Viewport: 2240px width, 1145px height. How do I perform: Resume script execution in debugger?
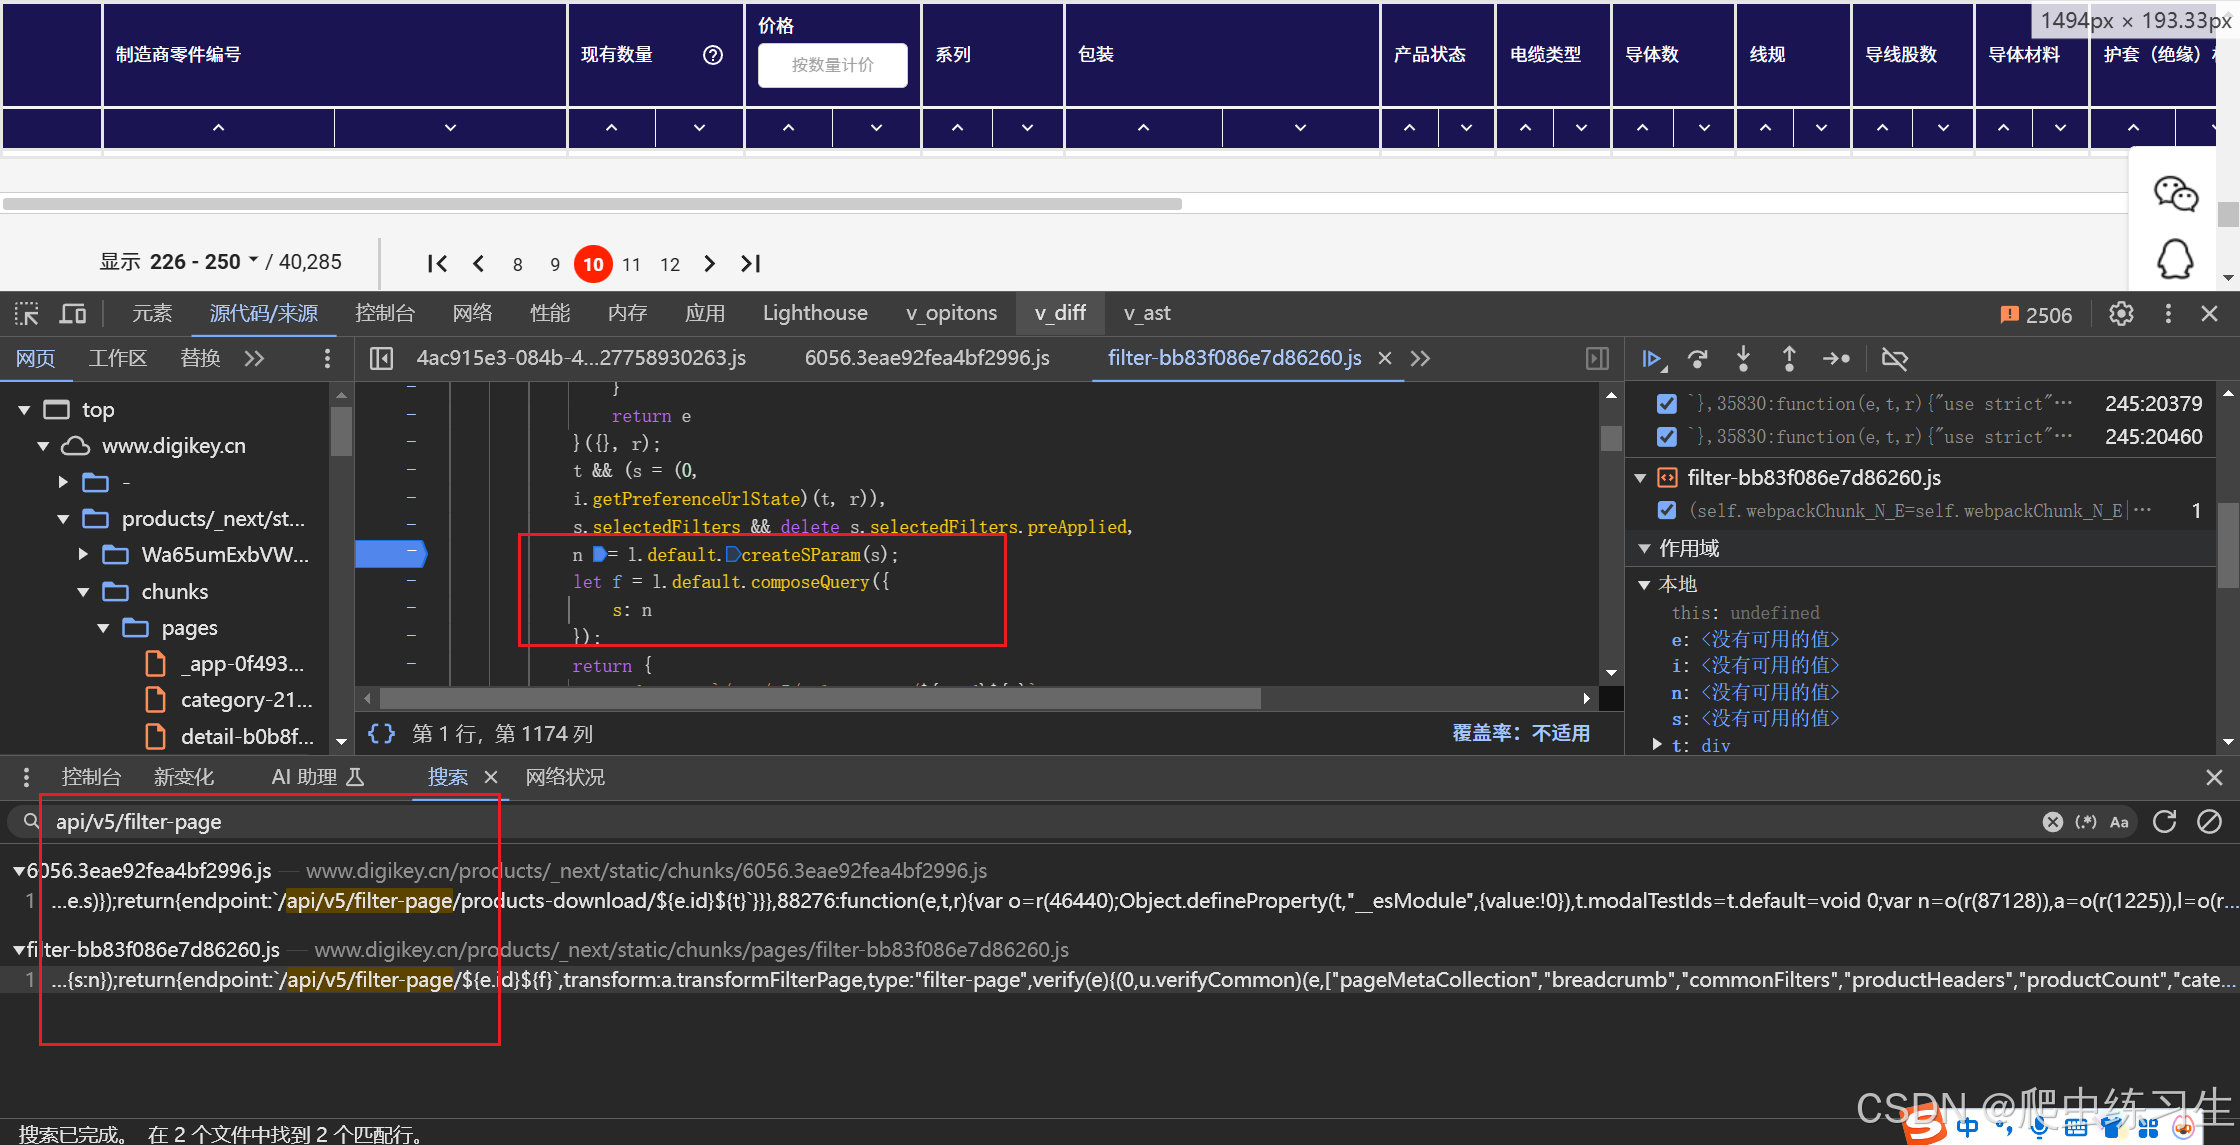(x=1651, y=359)
